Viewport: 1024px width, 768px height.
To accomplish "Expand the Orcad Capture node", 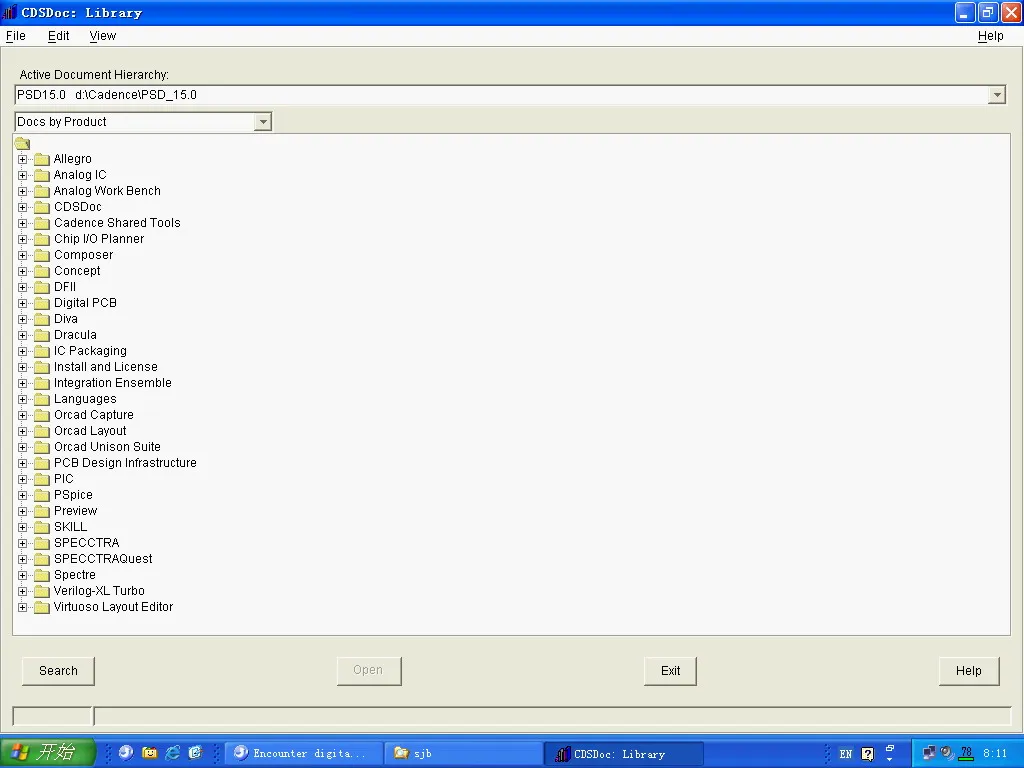I will tap(22, 415).
